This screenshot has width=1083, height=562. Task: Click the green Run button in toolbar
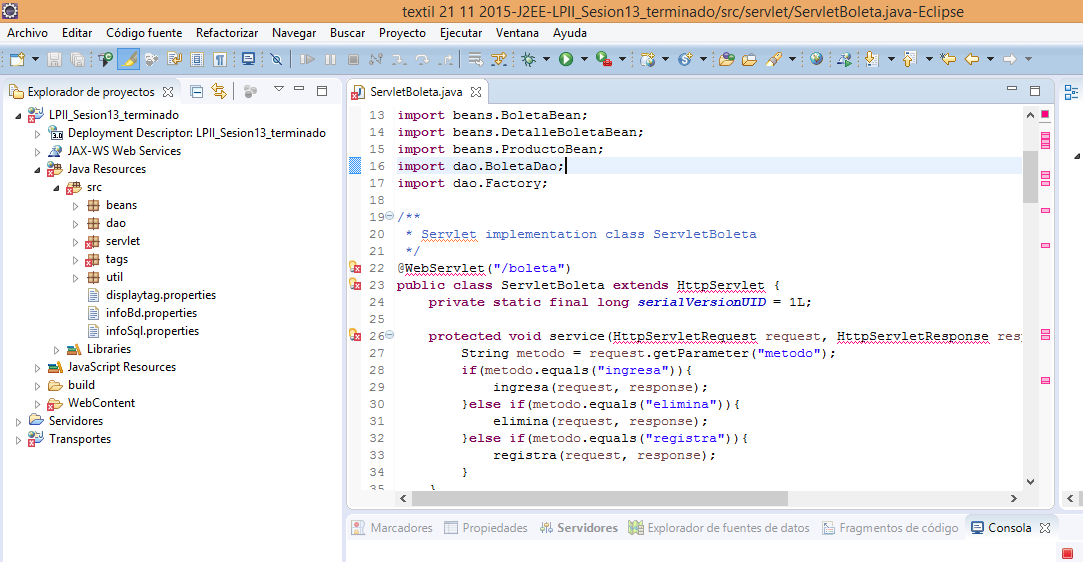tap(566, 60)
